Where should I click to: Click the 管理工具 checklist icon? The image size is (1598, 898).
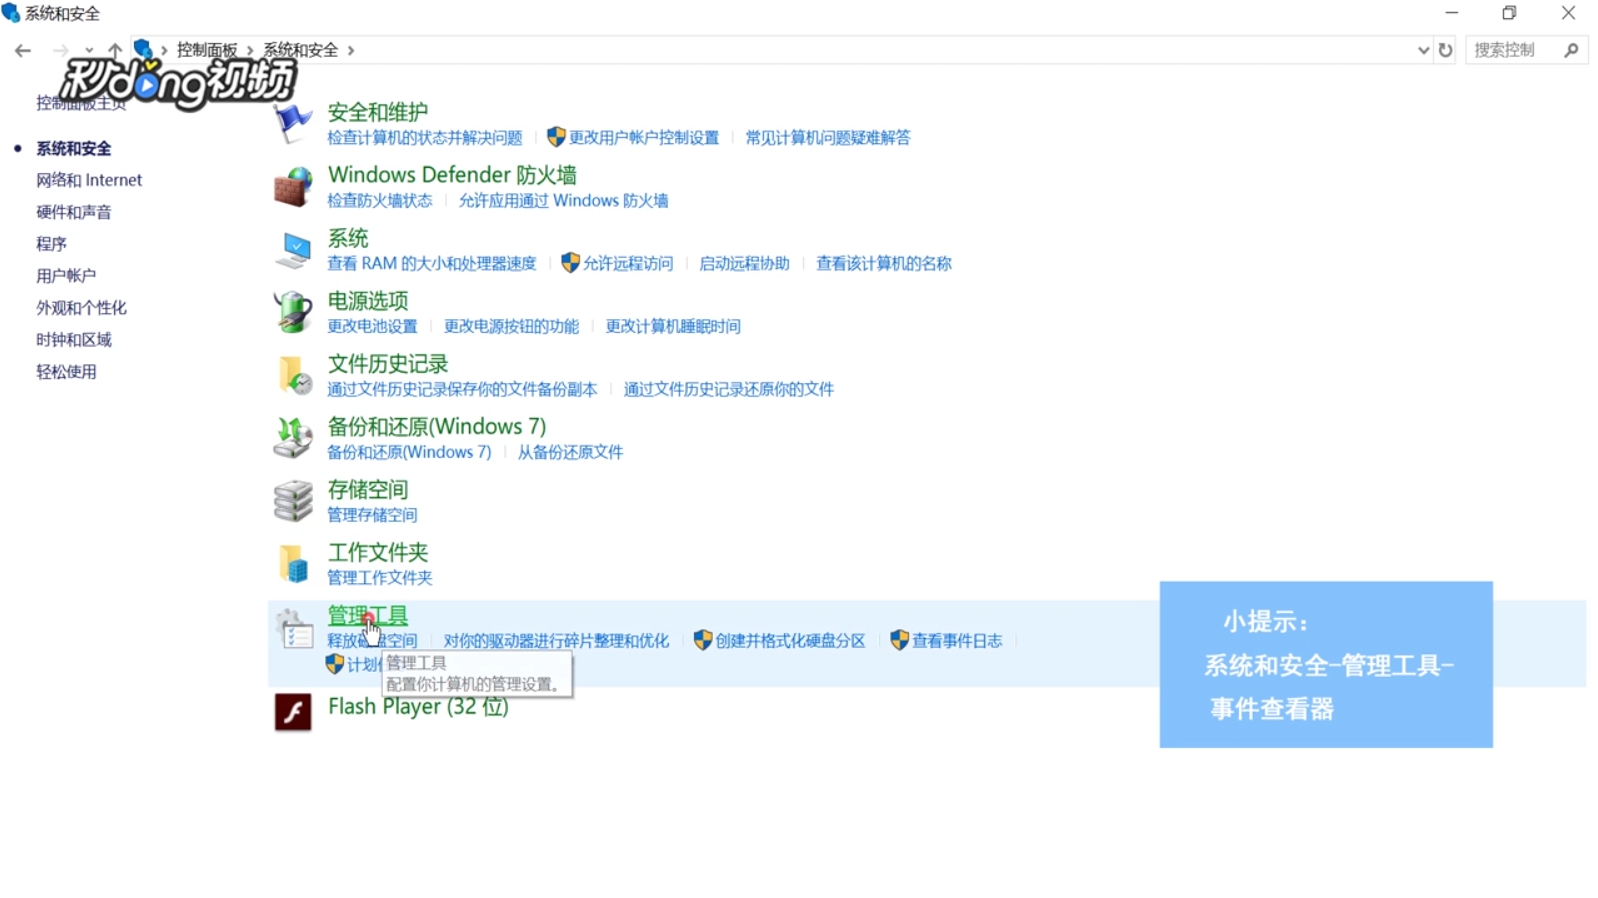[293, 628]
